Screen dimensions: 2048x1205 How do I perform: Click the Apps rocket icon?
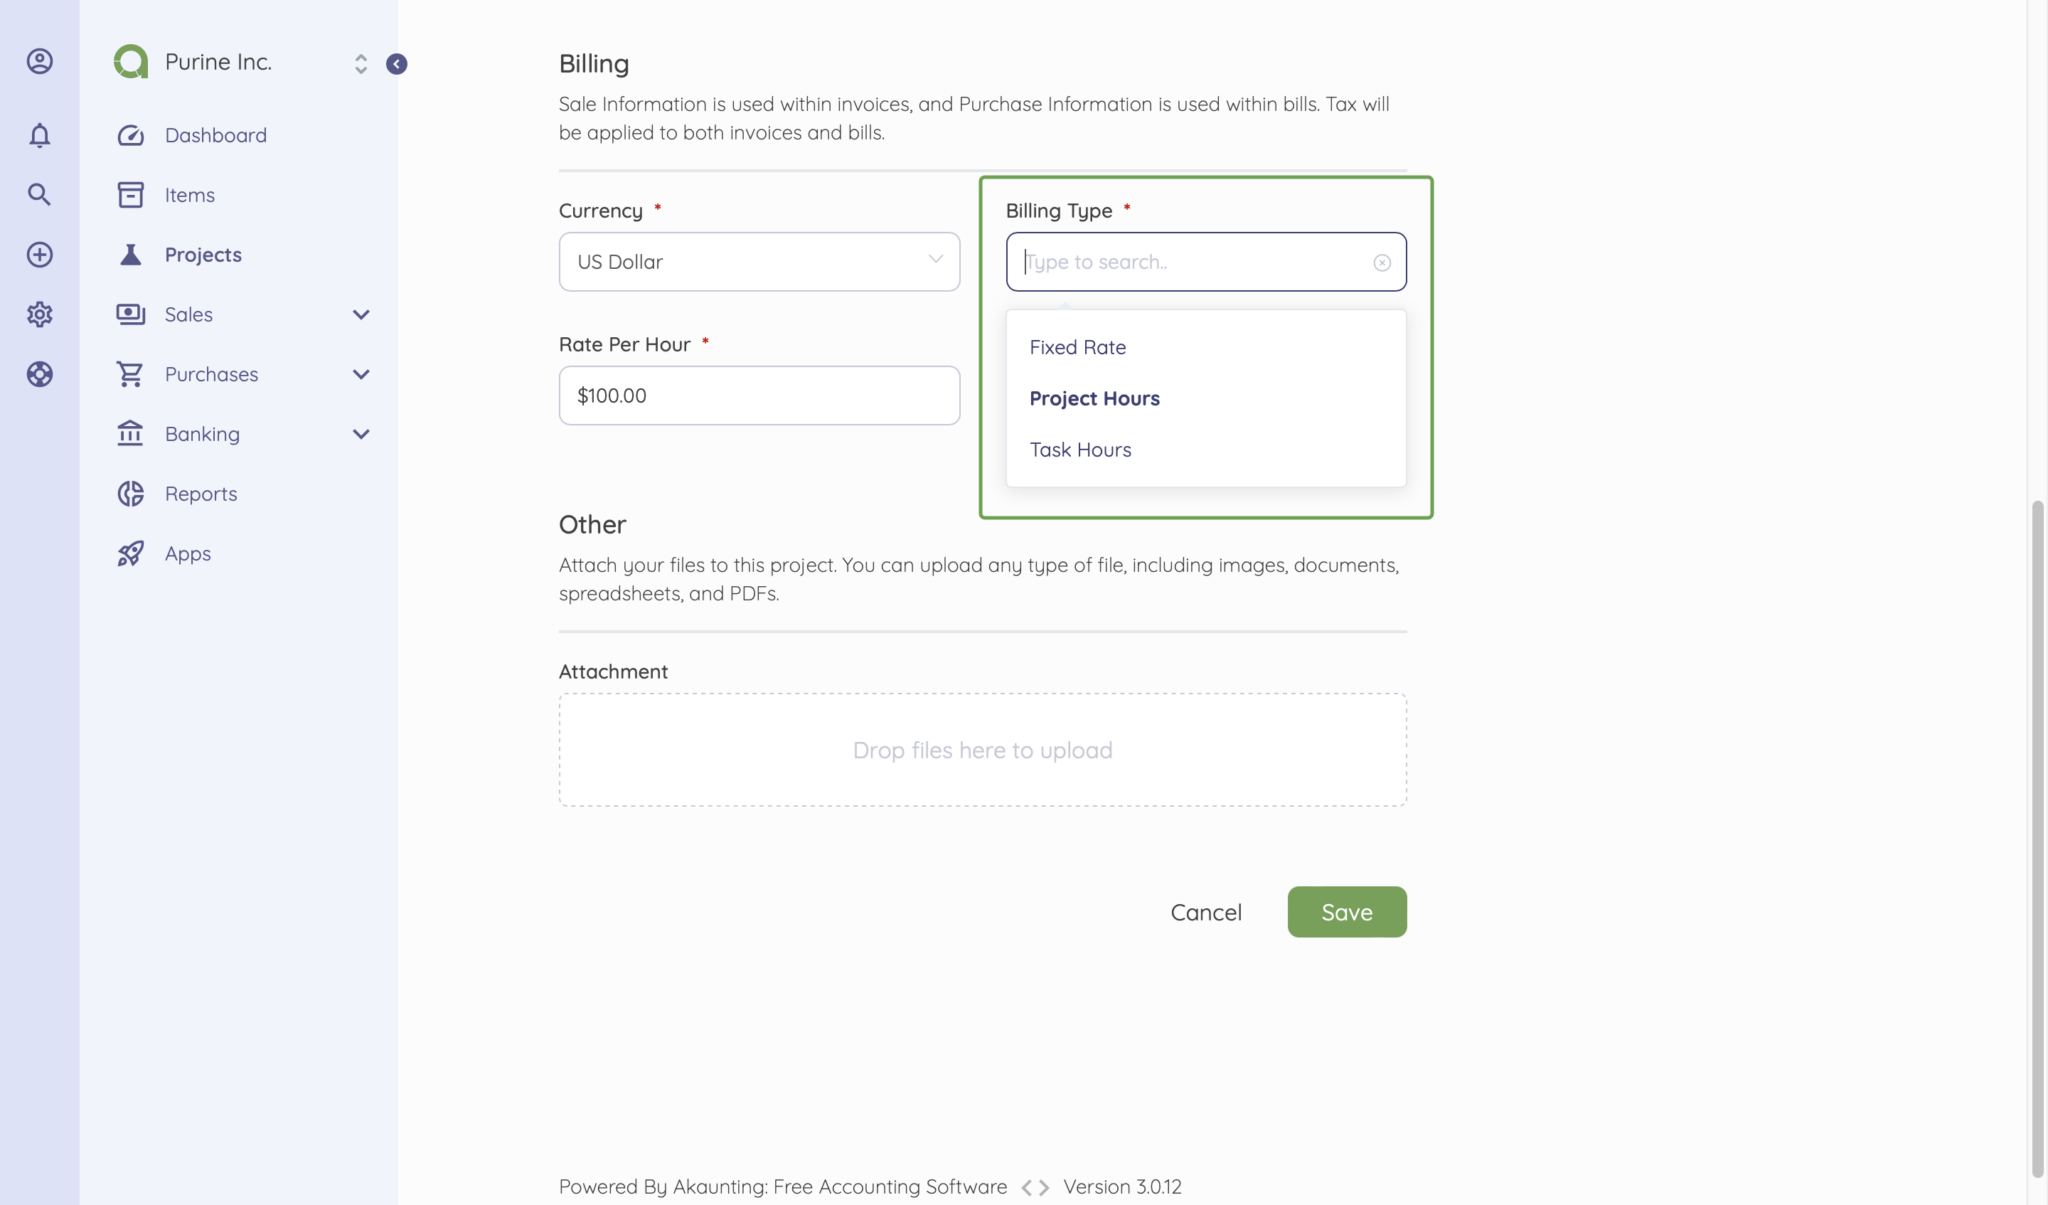point(130,553)
